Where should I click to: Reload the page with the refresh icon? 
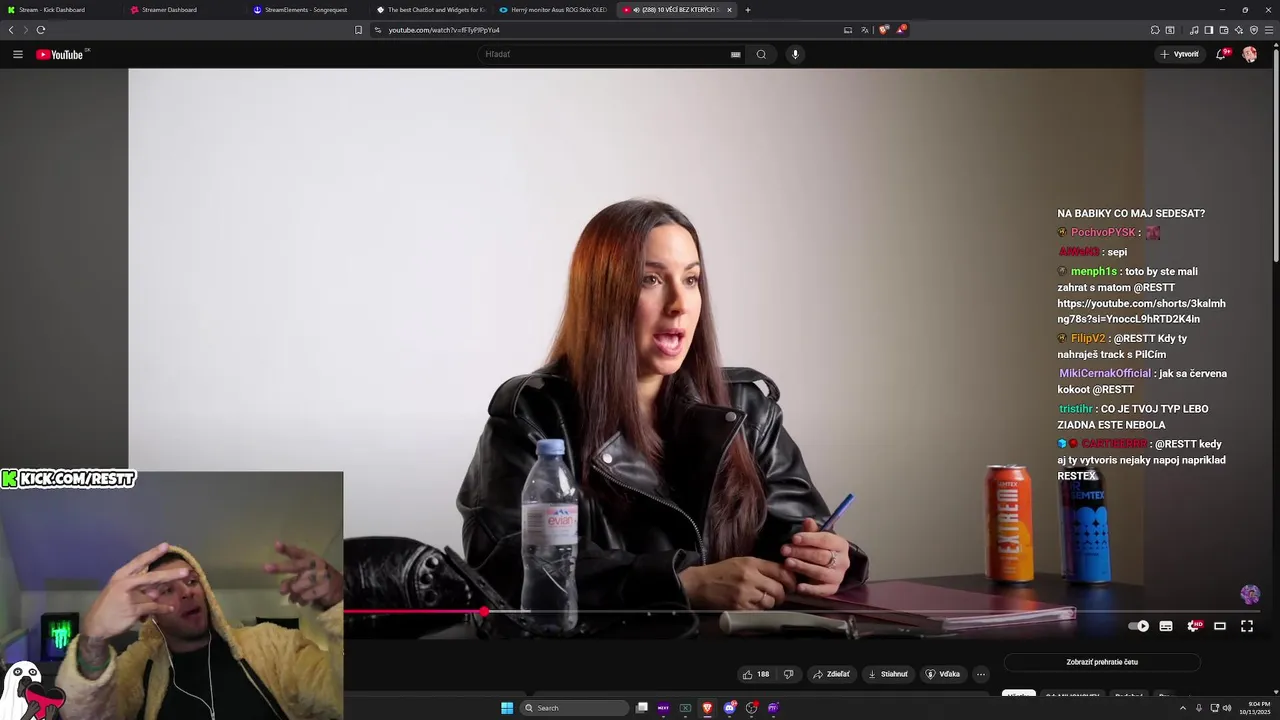tap(40, 30)
